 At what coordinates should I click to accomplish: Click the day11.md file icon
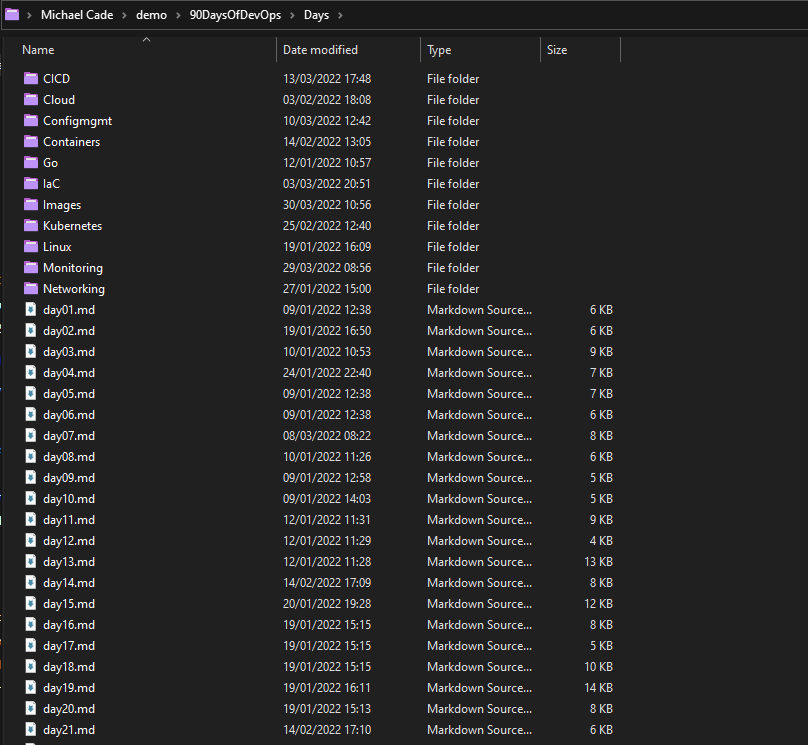31,520
